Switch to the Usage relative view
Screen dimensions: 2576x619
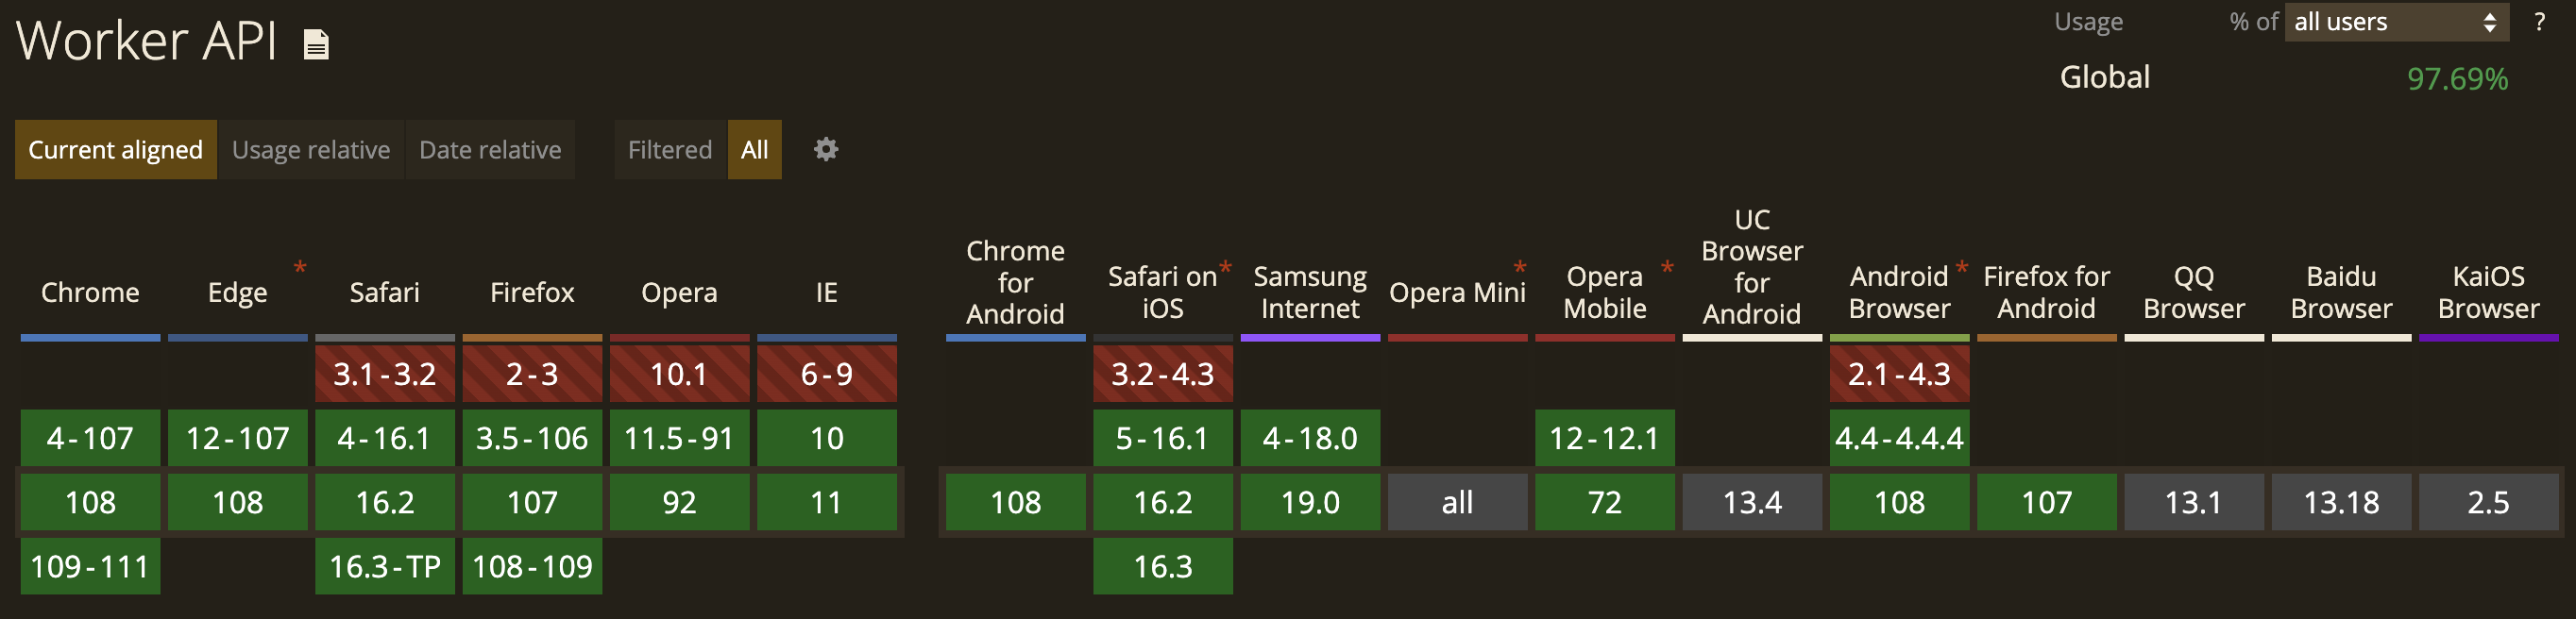click(x=311, y=150)
